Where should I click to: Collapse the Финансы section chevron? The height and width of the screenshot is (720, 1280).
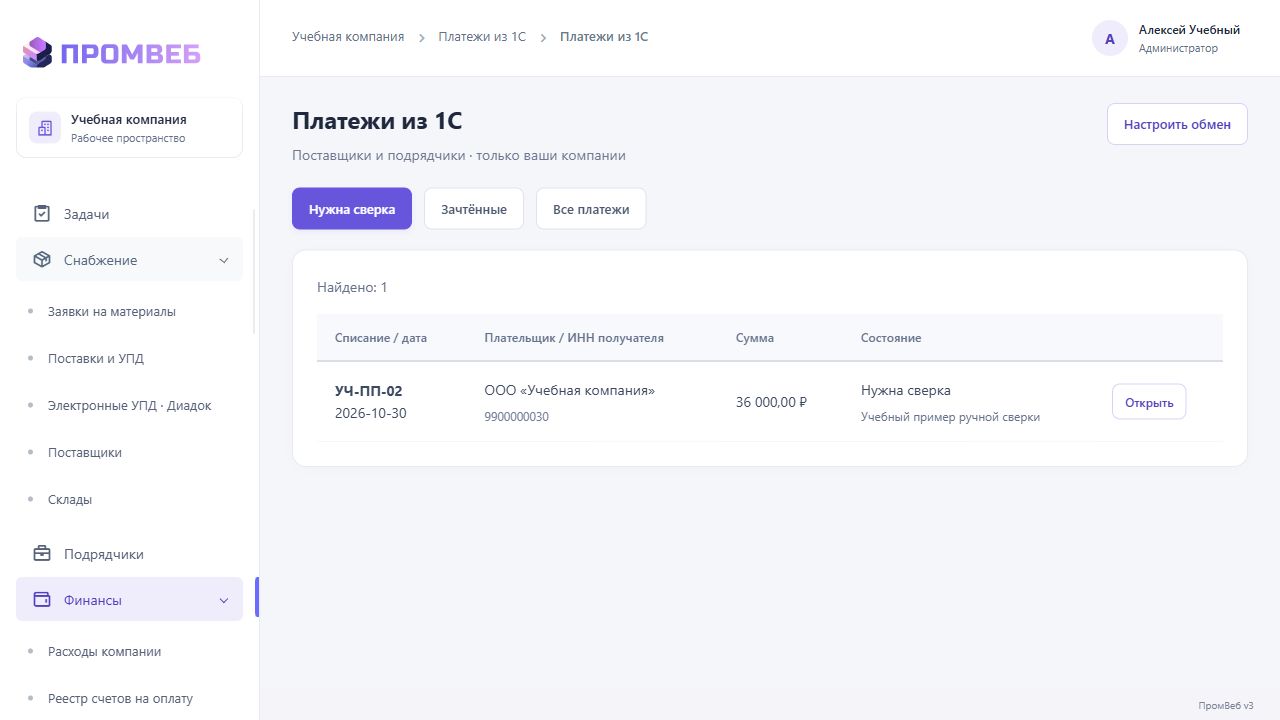(x=224, y=600)
